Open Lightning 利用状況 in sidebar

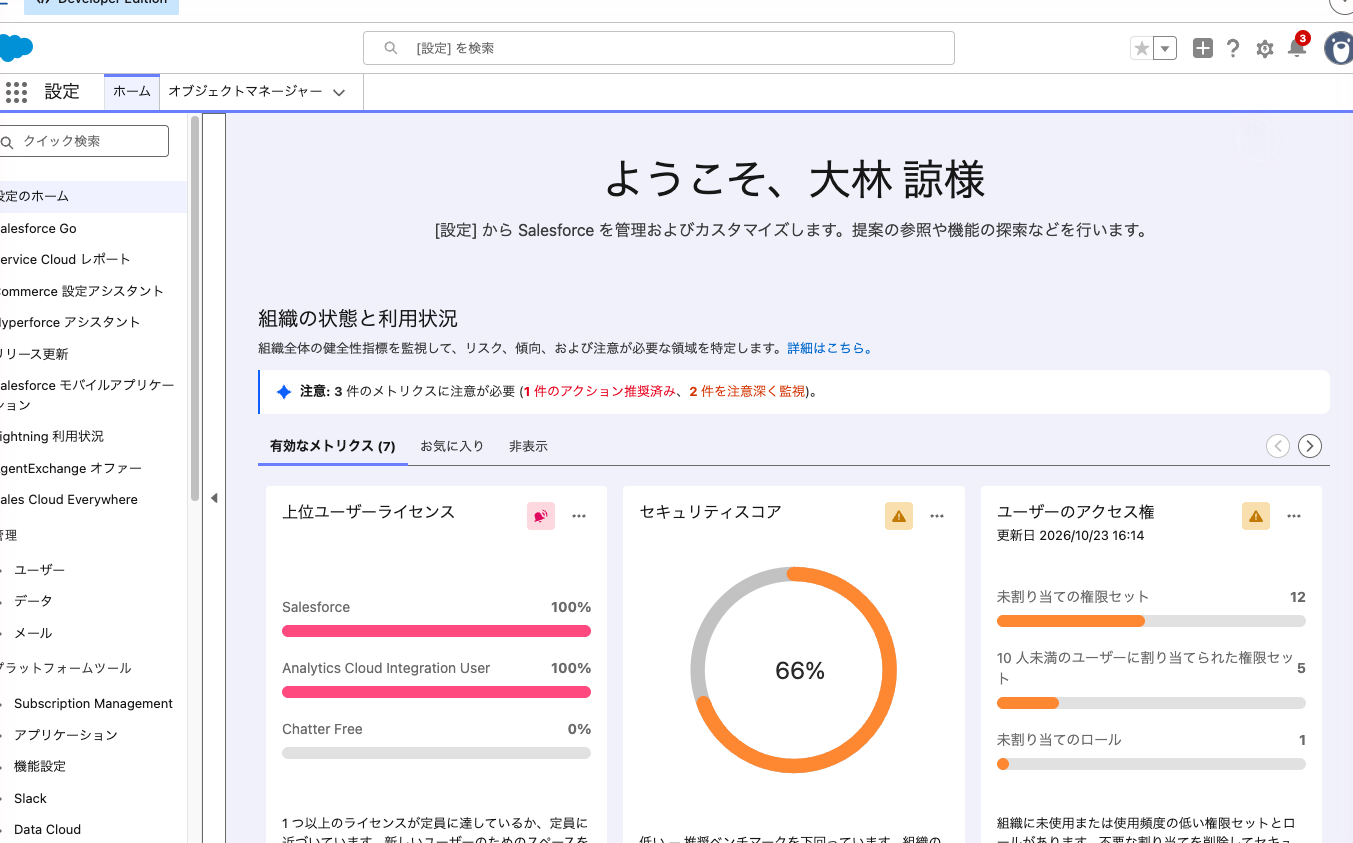click(51, 436)
